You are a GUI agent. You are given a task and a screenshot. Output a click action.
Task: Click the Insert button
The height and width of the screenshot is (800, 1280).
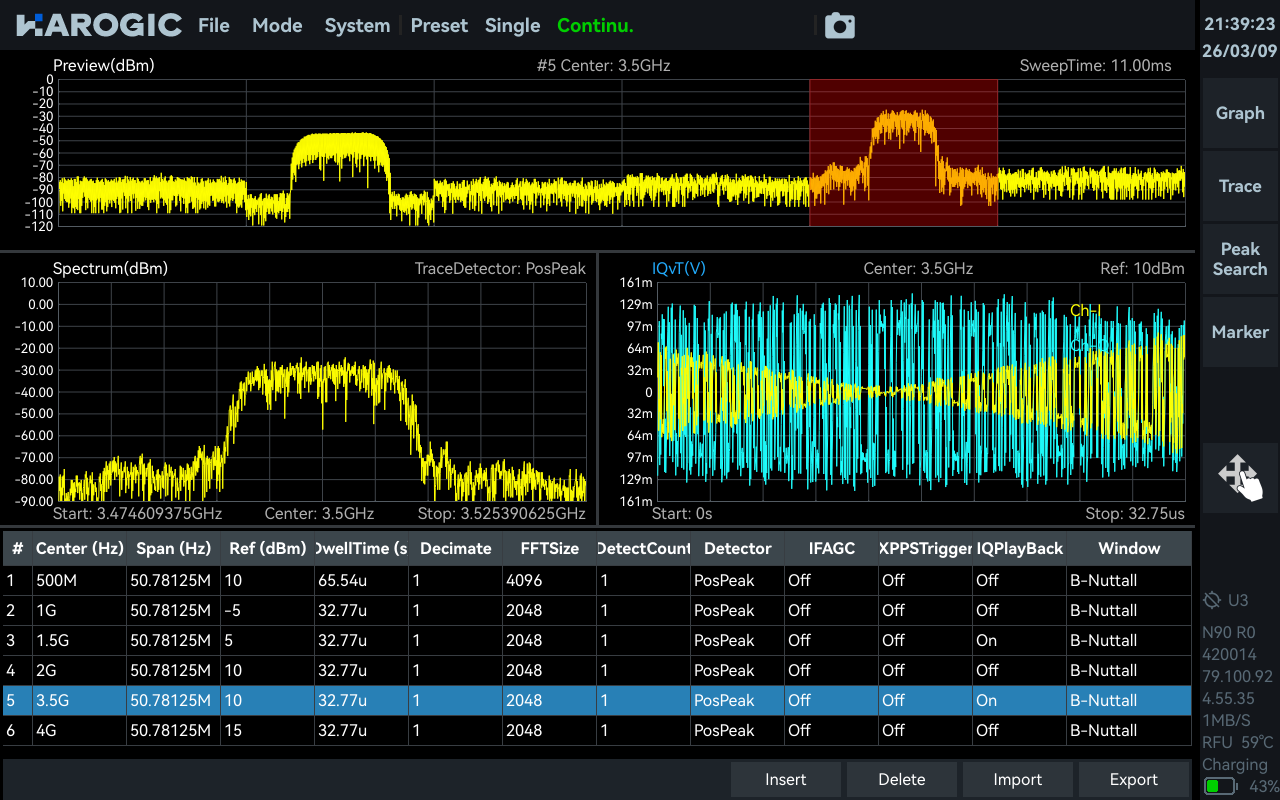pyautogui.click(x=786, y=779)
